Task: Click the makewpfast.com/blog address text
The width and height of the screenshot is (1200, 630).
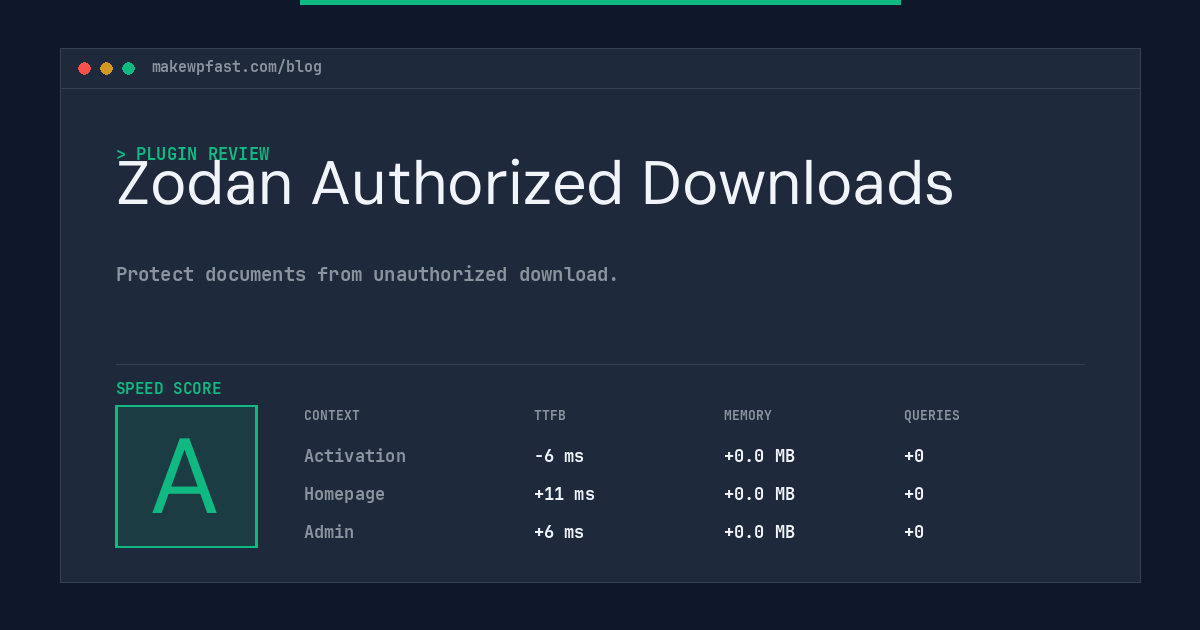Action: [x=237, y=67]
